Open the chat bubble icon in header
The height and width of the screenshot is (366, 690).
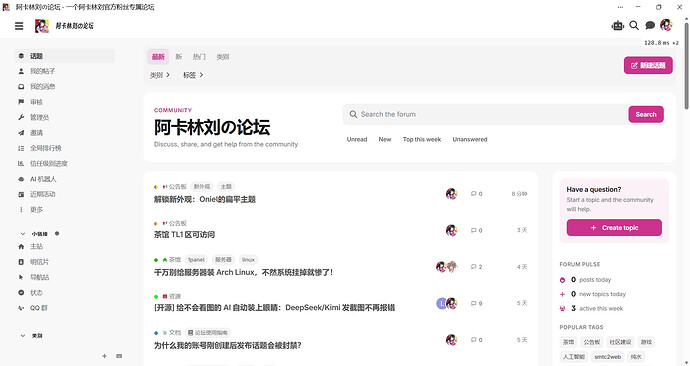coord(650,26)
